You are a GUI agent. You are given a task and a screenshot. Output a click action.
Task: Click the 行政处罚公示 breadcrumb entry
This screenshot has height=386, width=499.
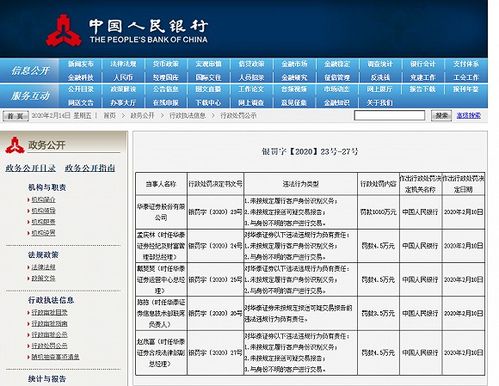(x=239, y=116)
